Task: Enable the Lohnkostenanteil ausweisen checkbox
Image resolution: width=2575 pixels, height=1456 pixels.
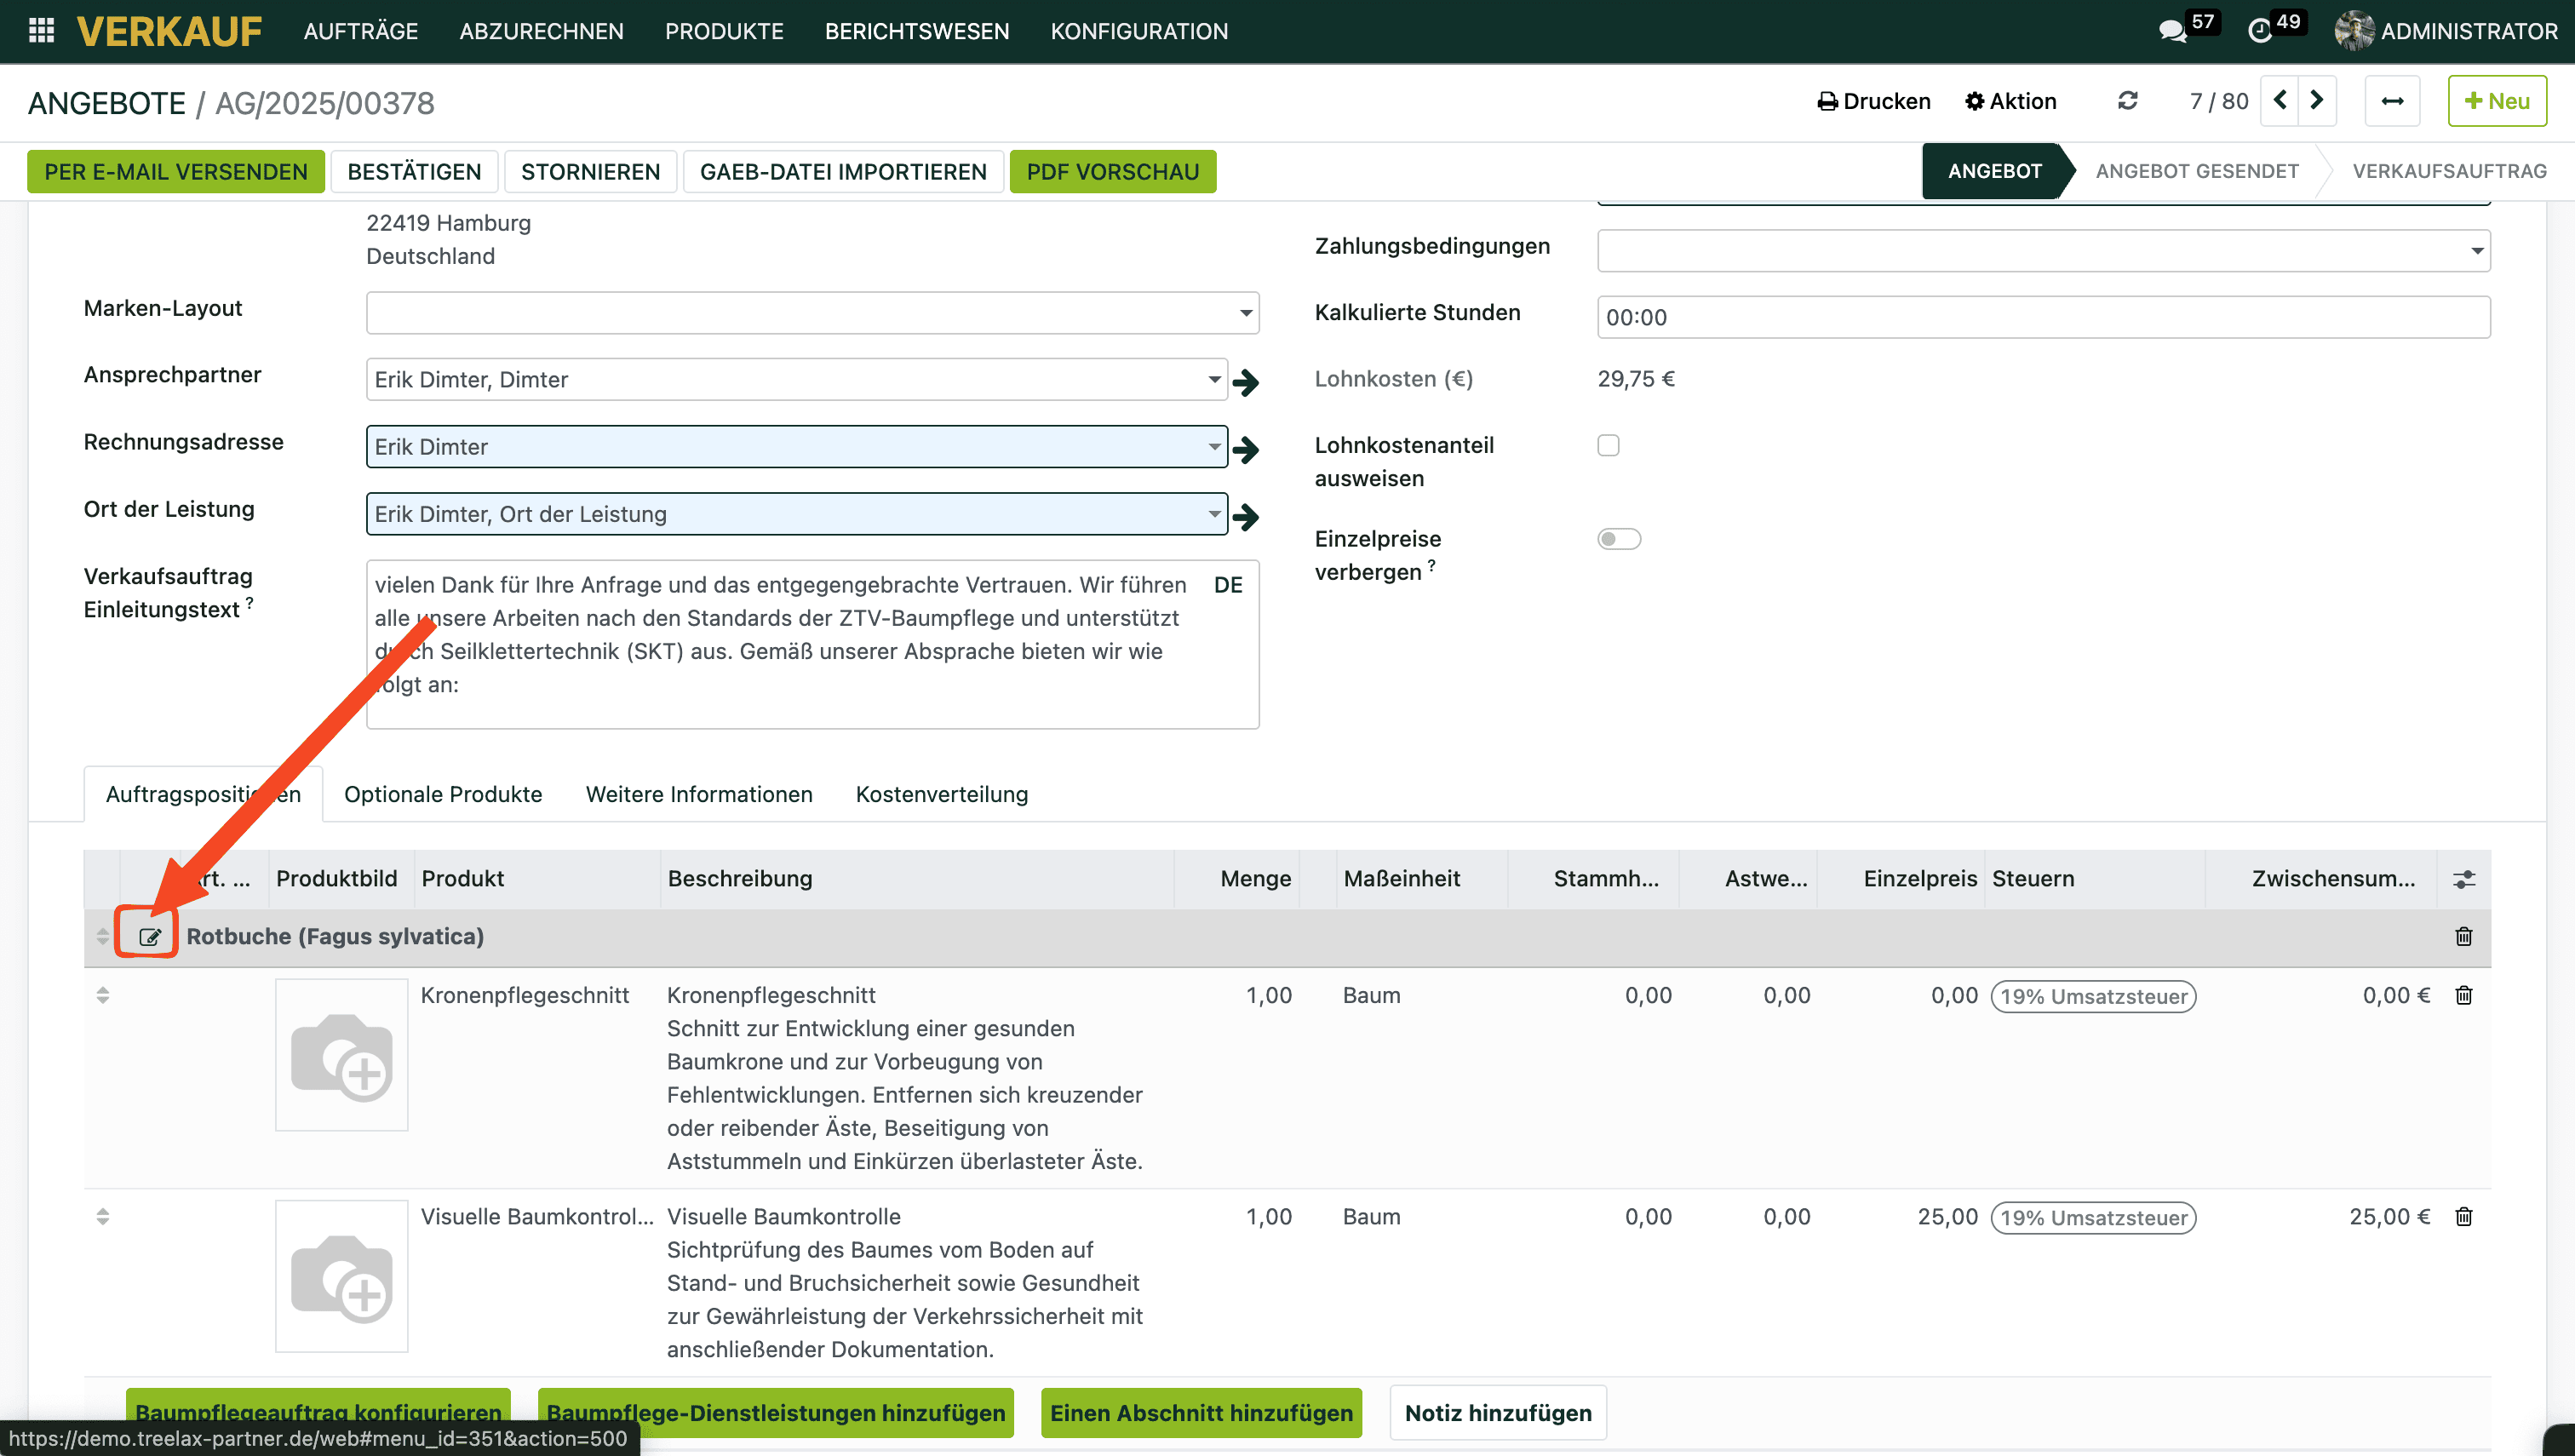Action: point(1608,445)
